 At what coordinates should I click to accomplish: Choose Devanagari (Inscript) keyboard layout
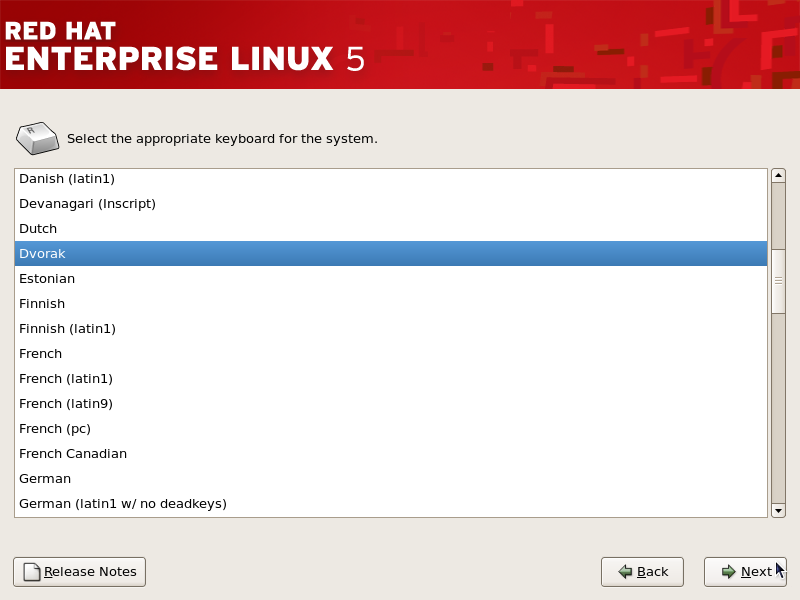click(391, 204)
